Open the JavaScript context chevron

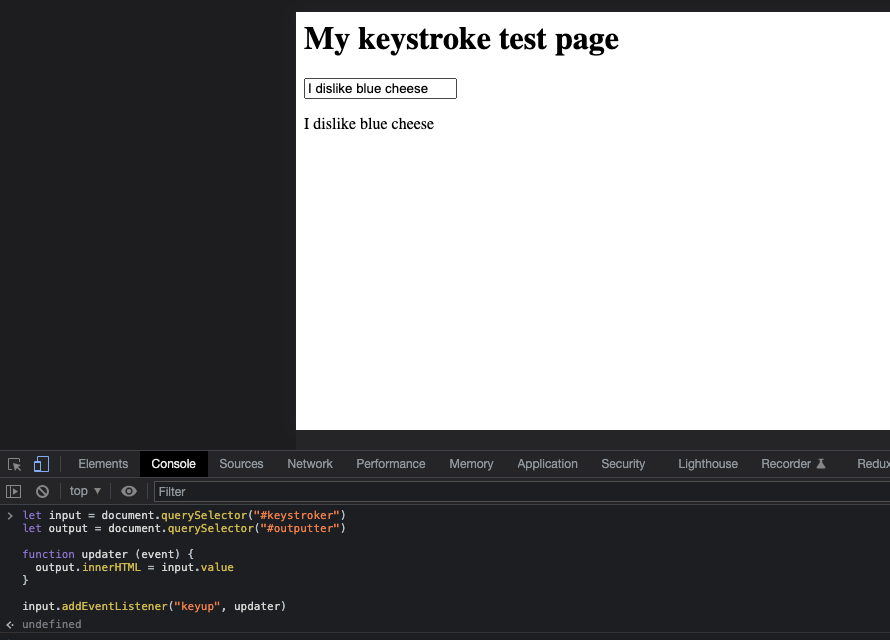tap(97, 491)
